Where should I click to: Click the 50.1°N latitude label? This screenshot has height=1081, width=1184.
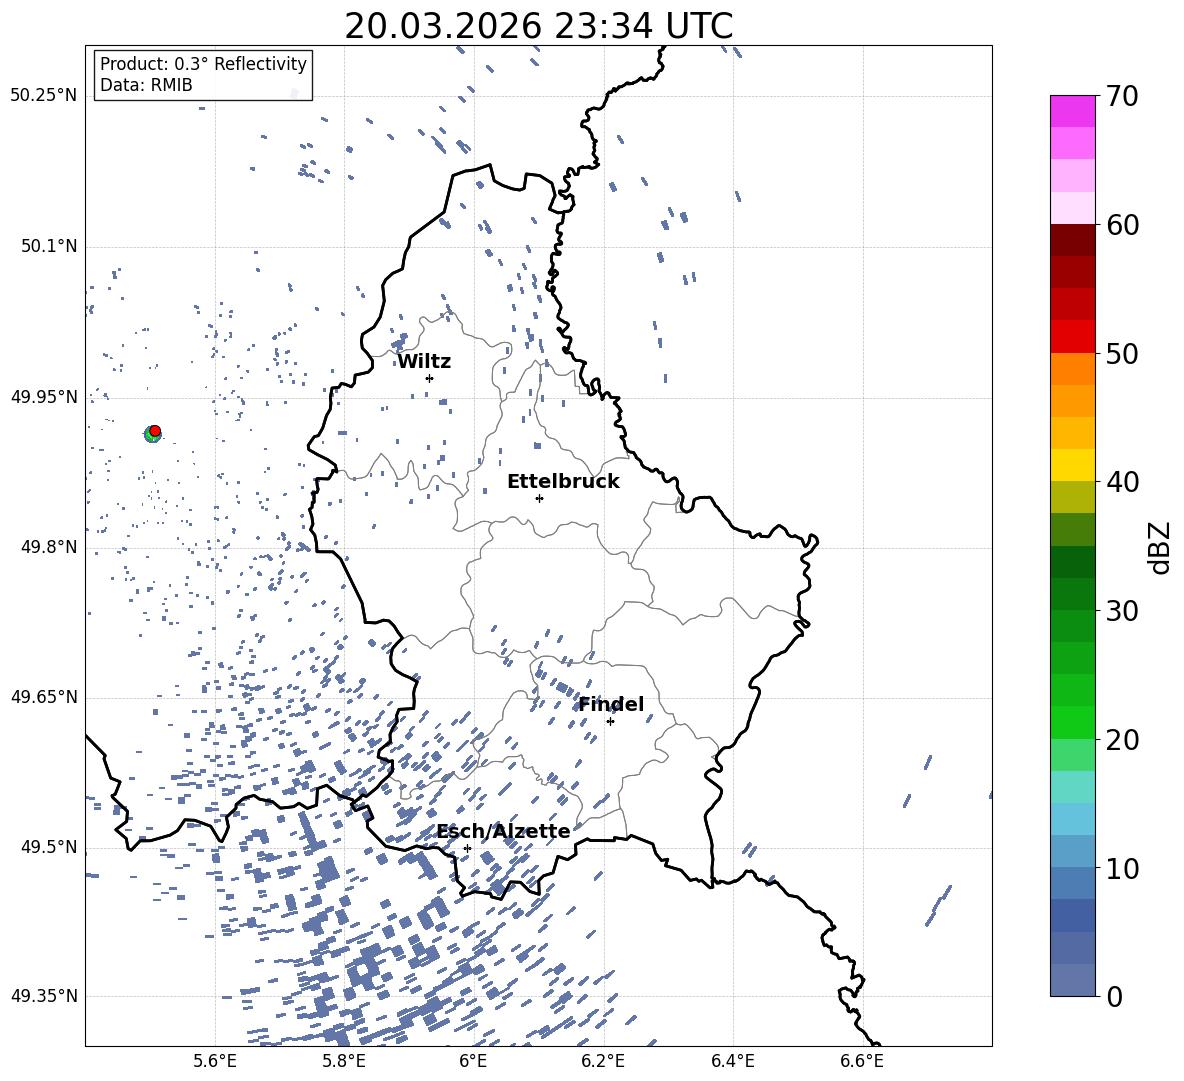(49, 246)
